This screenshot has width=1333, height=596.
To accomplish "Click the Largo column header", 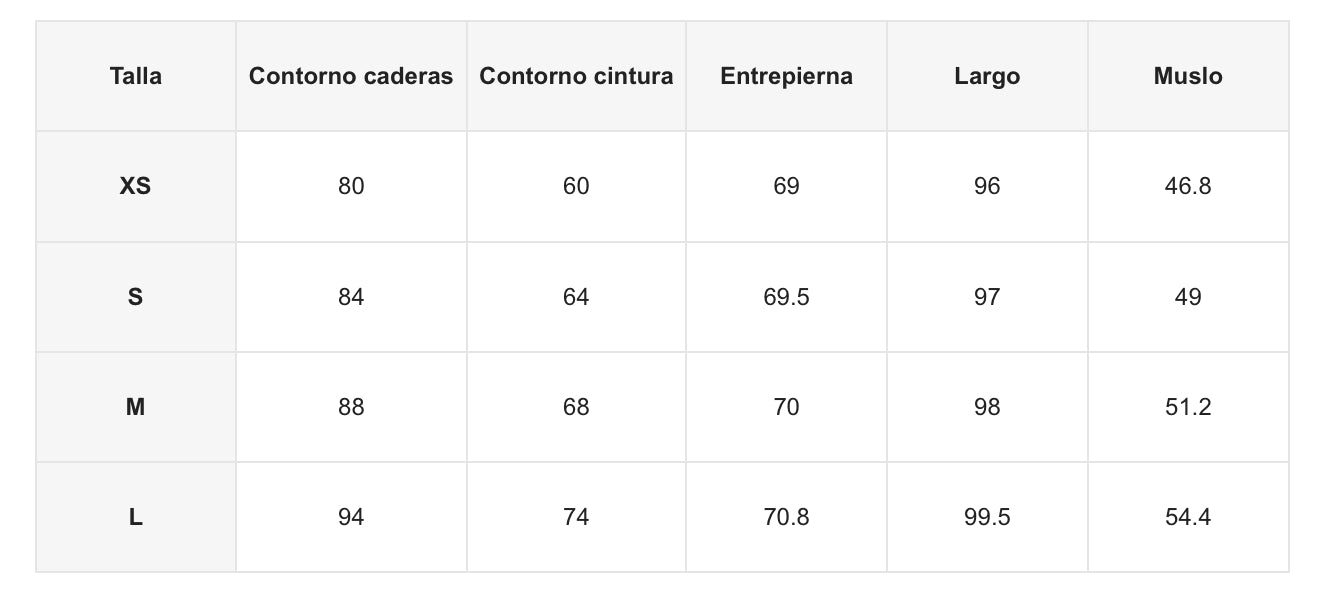I will point(987,76).
